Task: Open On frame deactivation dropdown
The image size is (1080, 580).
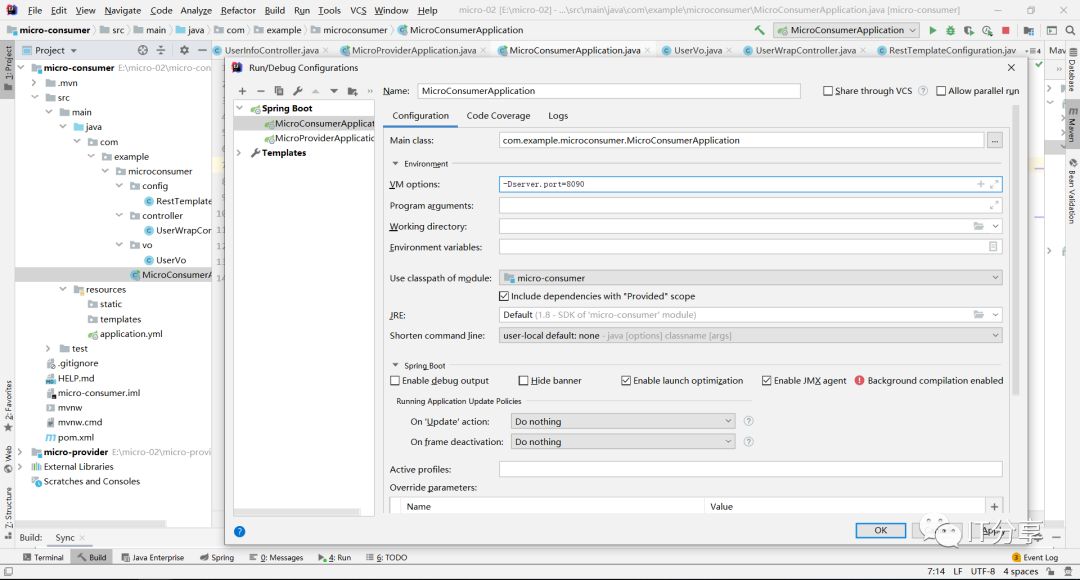Action: [623, 442]
